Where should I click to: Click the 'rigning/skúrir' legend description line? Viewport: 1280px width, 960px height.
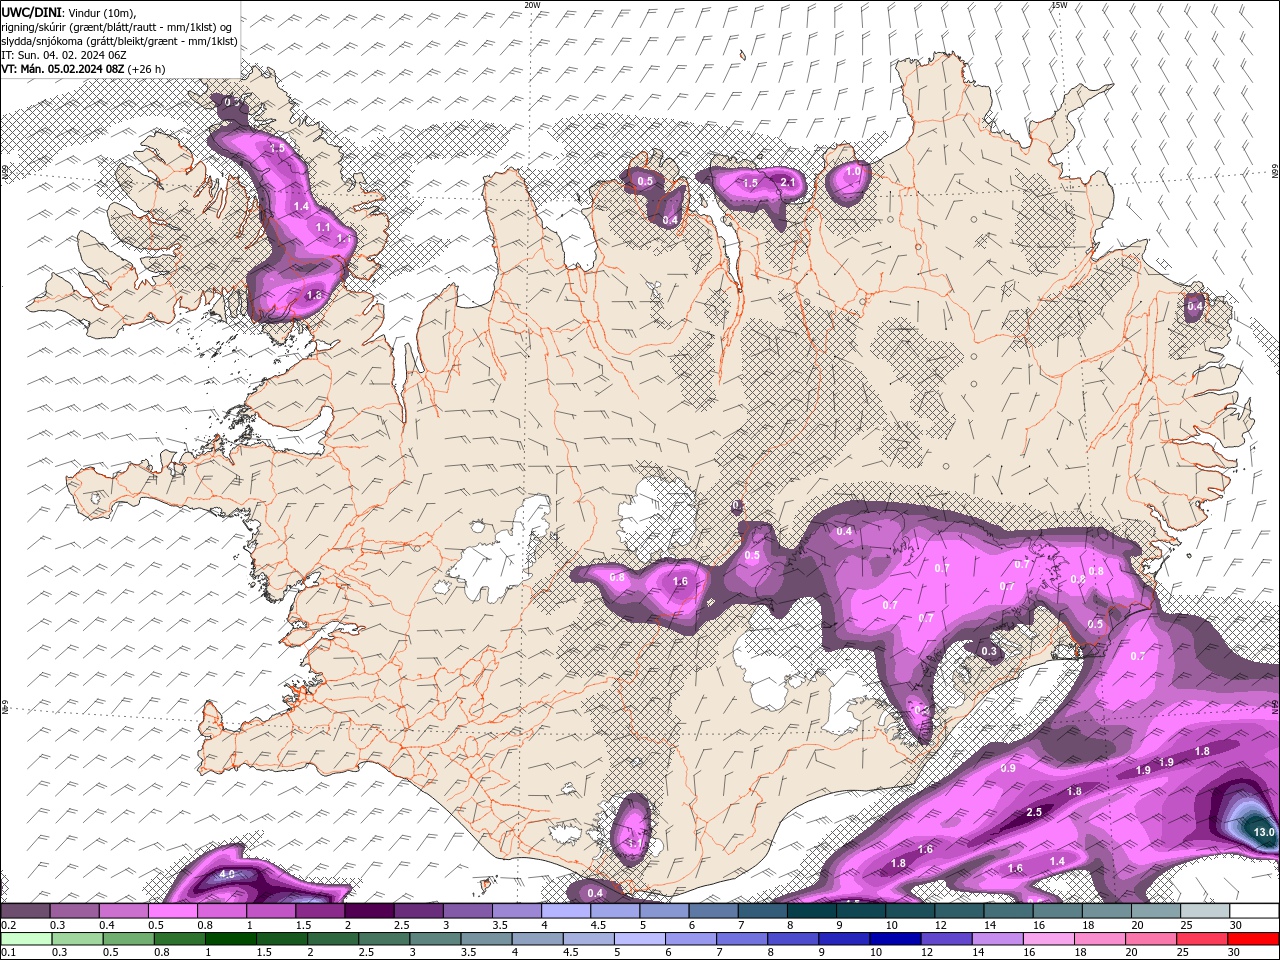tap(117, 26)
